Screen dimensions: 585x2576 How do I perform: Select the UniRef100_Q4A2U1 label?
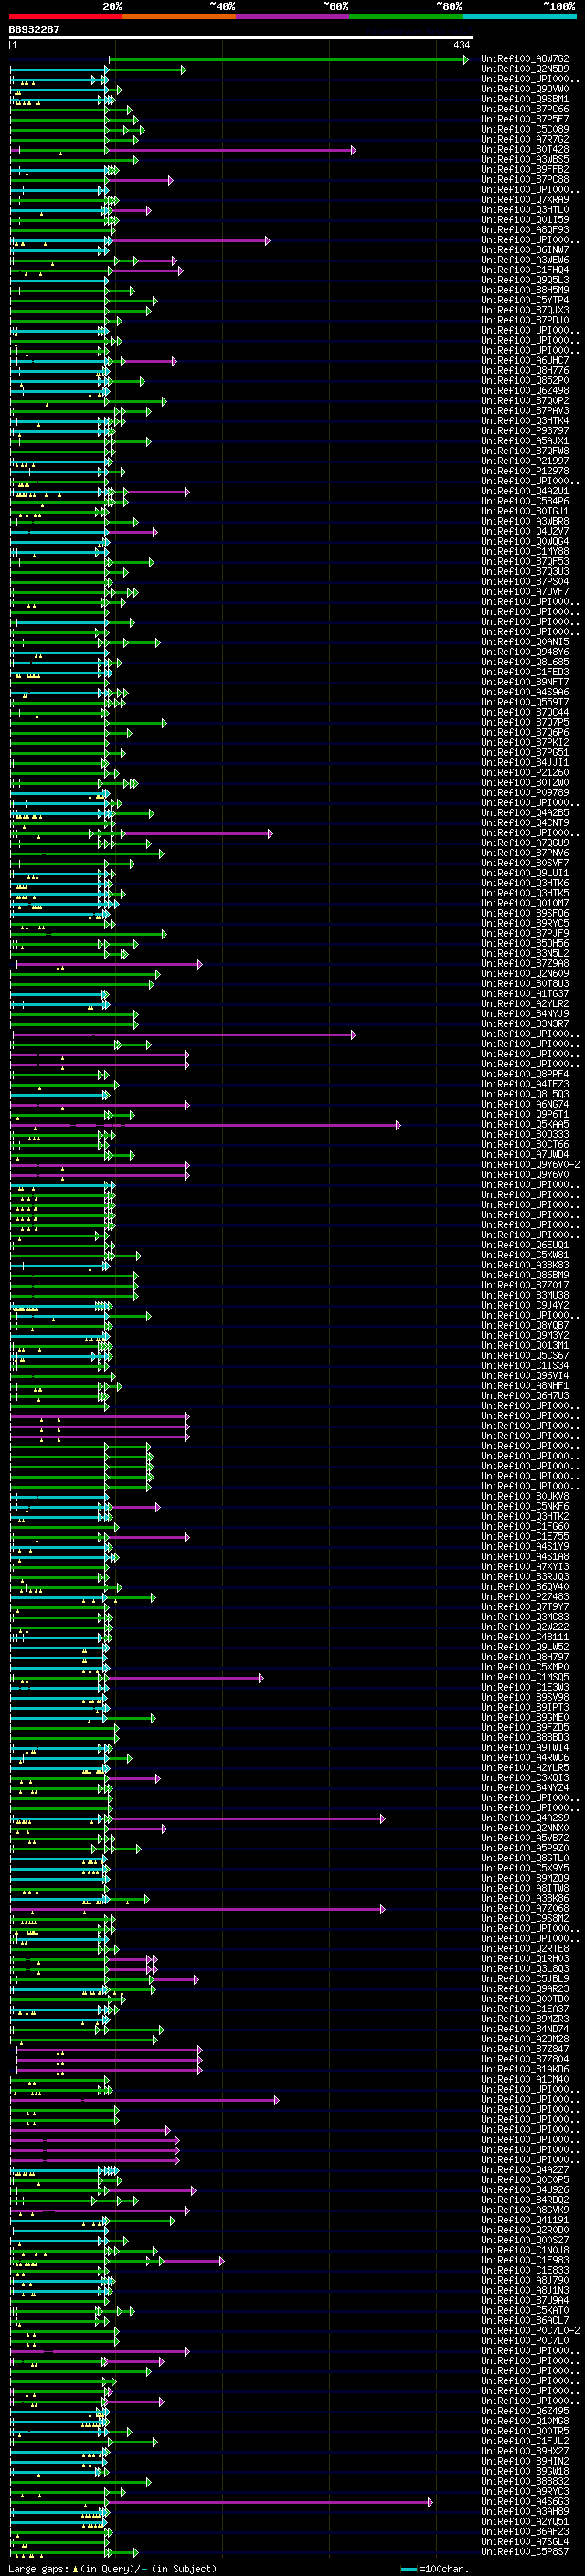click(x=525, y=491)
